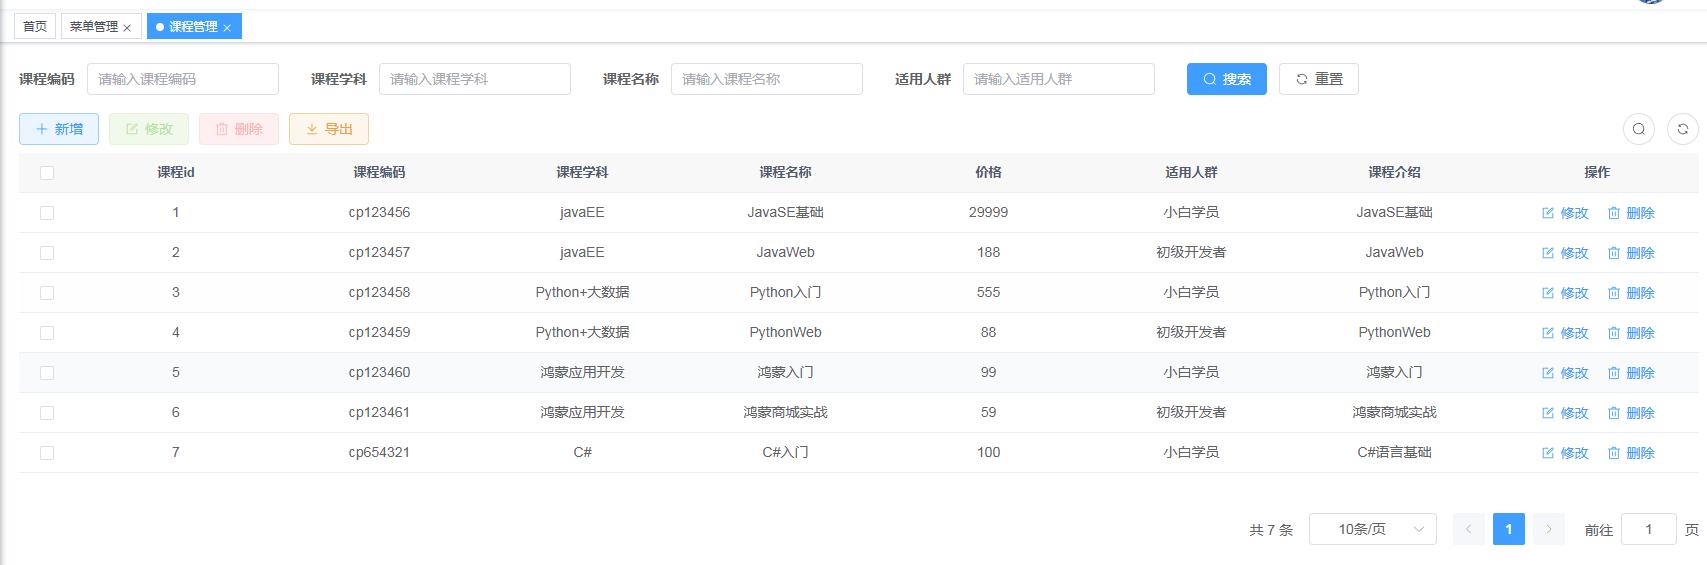Screen dimensions: 1707x565
Task: Click the green 修改 toolbar button
Action: point(149,129)
